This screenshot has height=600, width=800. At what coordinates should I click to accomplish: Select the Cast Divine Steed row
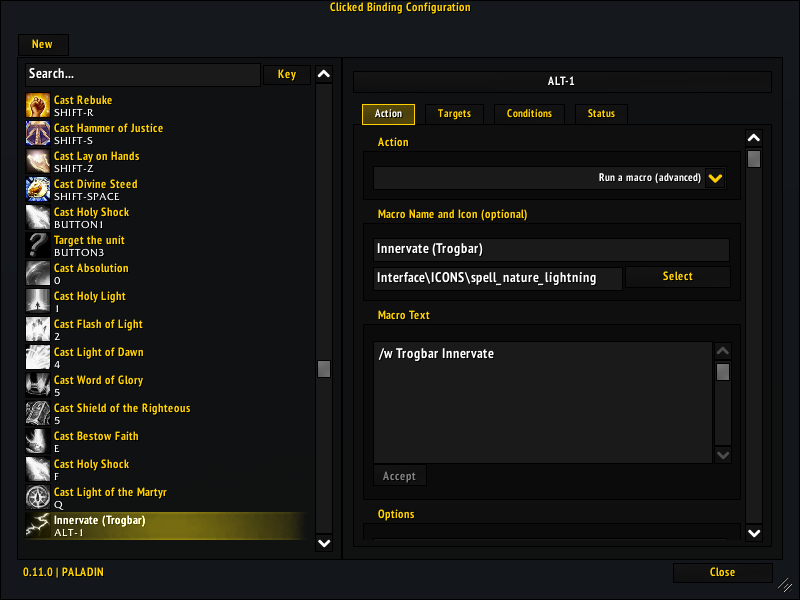tap(166, 189)
